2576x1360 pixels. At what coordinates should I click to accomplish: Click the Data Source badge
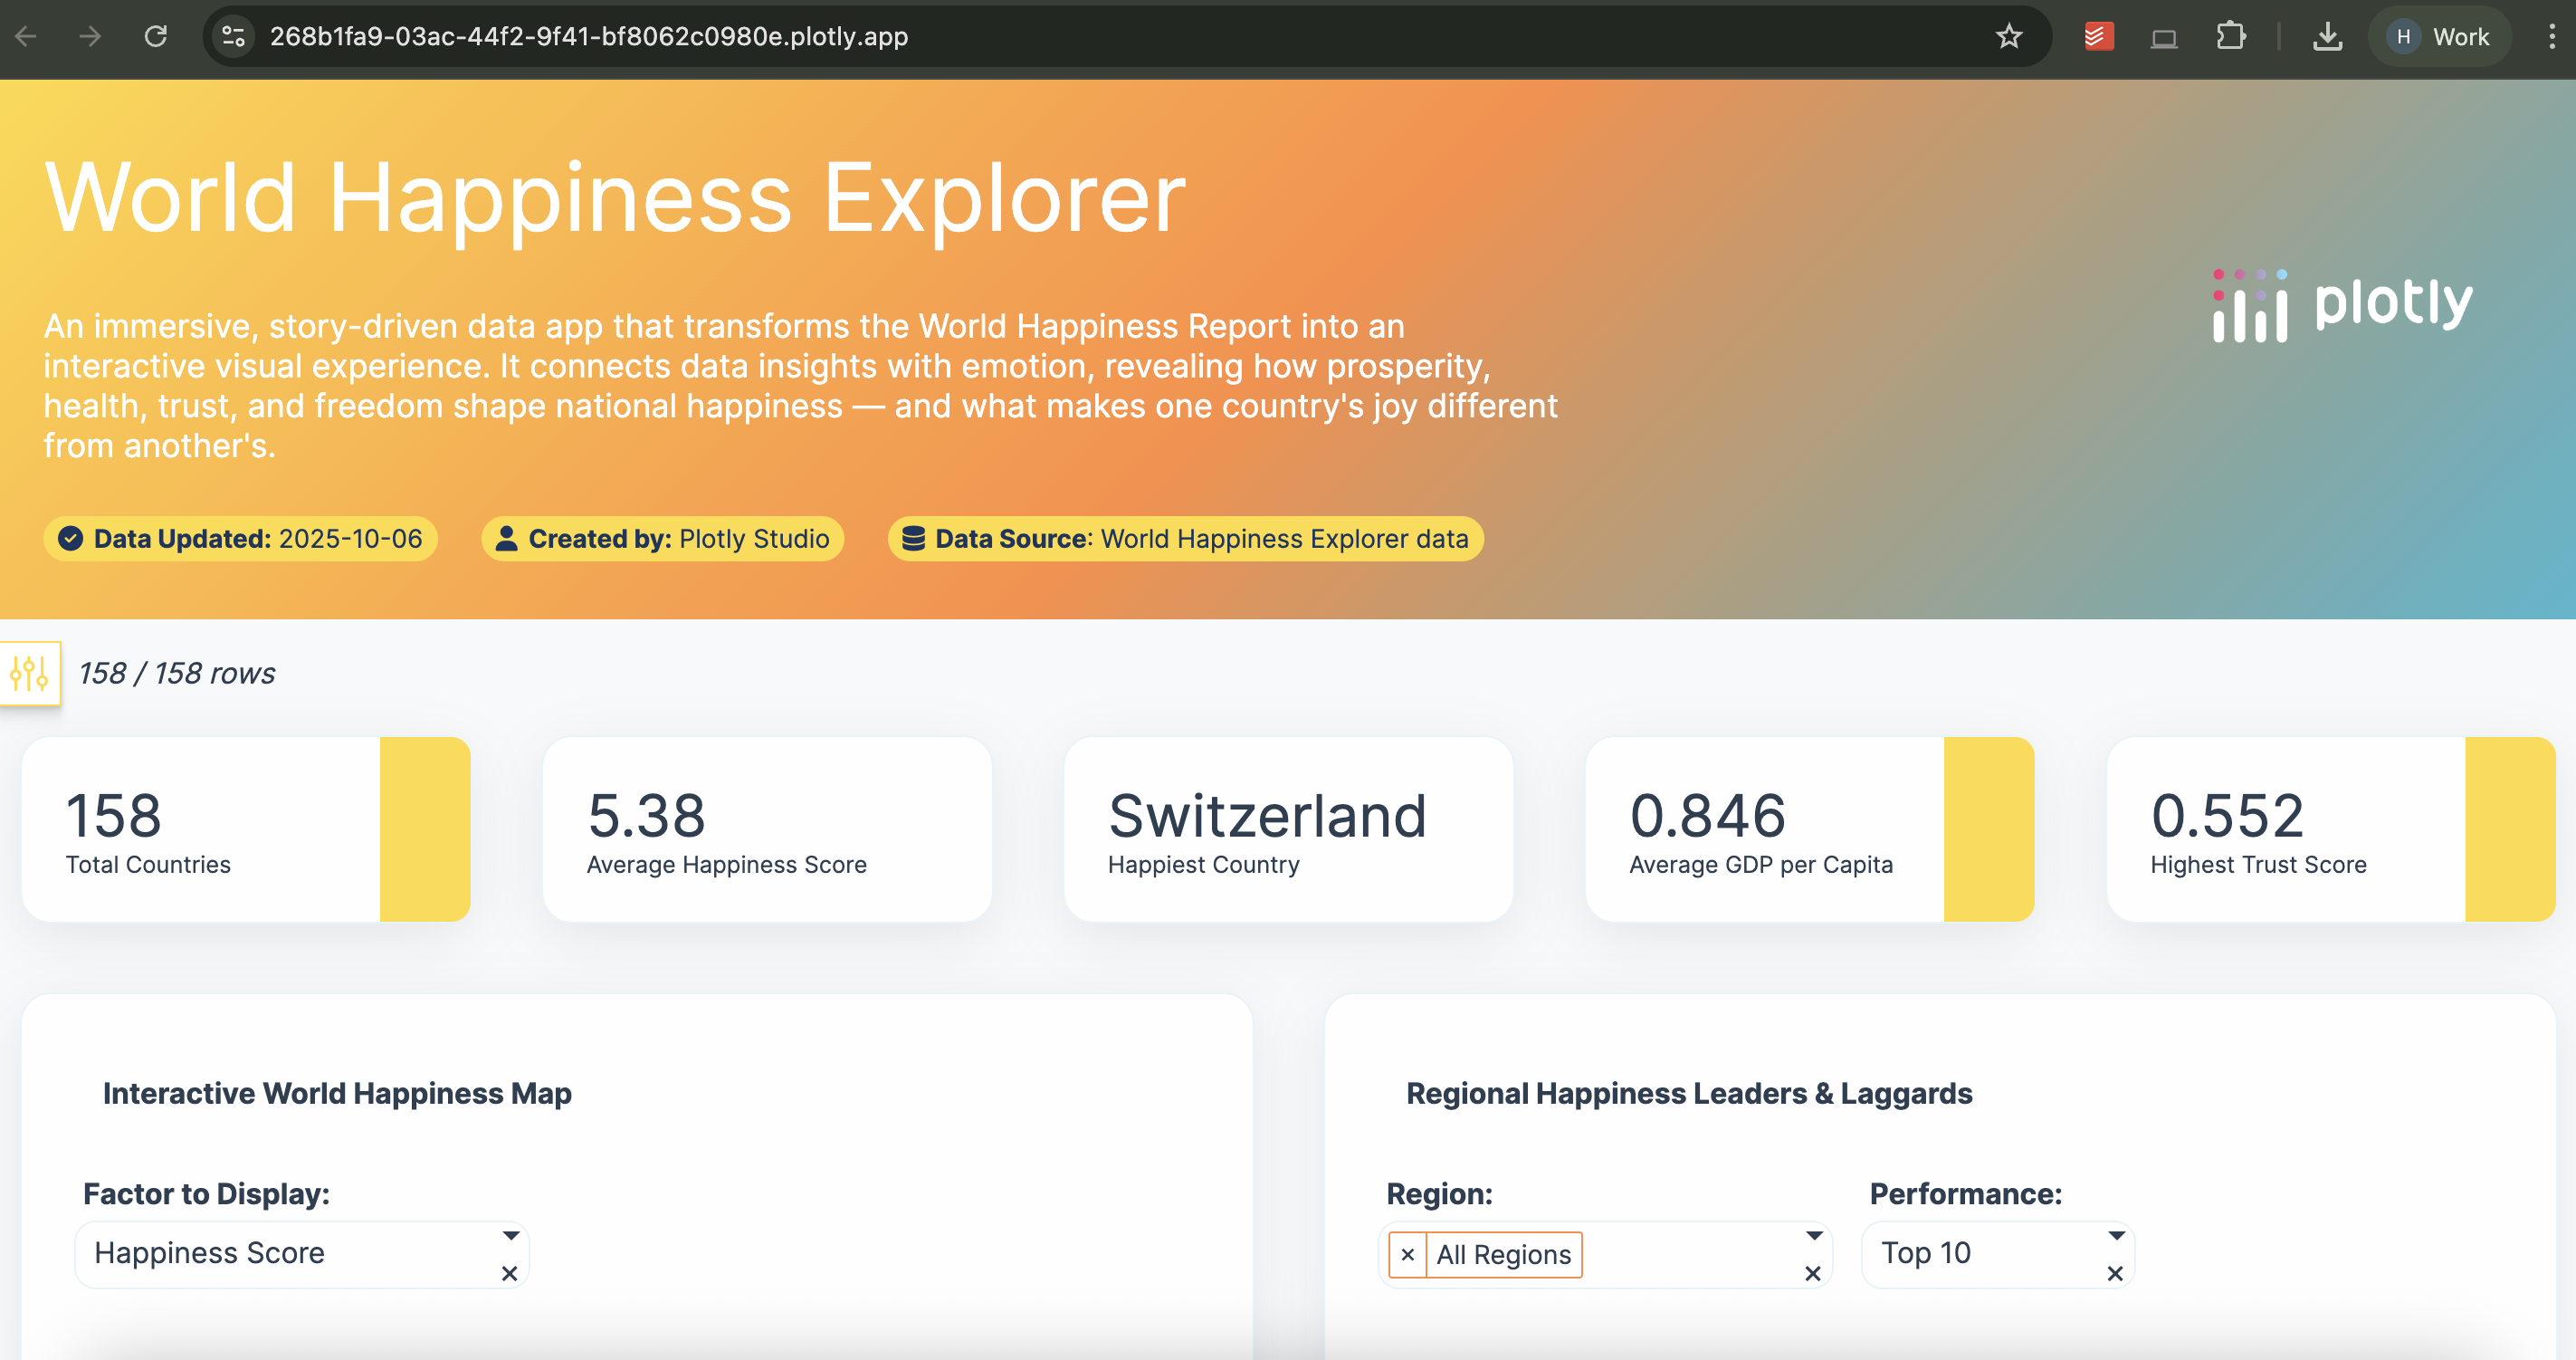(x=1185, y=539)
